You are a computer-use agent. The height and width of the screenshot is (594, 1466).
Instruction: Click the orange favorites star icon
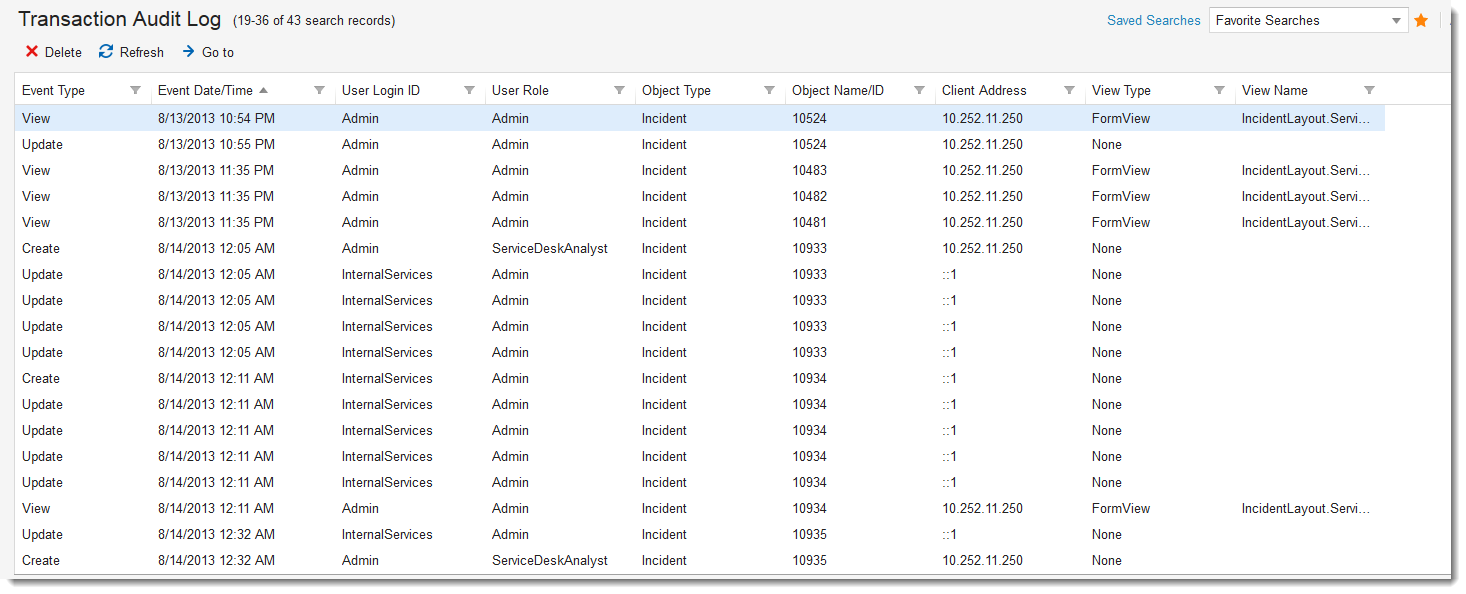(1421, 21)
